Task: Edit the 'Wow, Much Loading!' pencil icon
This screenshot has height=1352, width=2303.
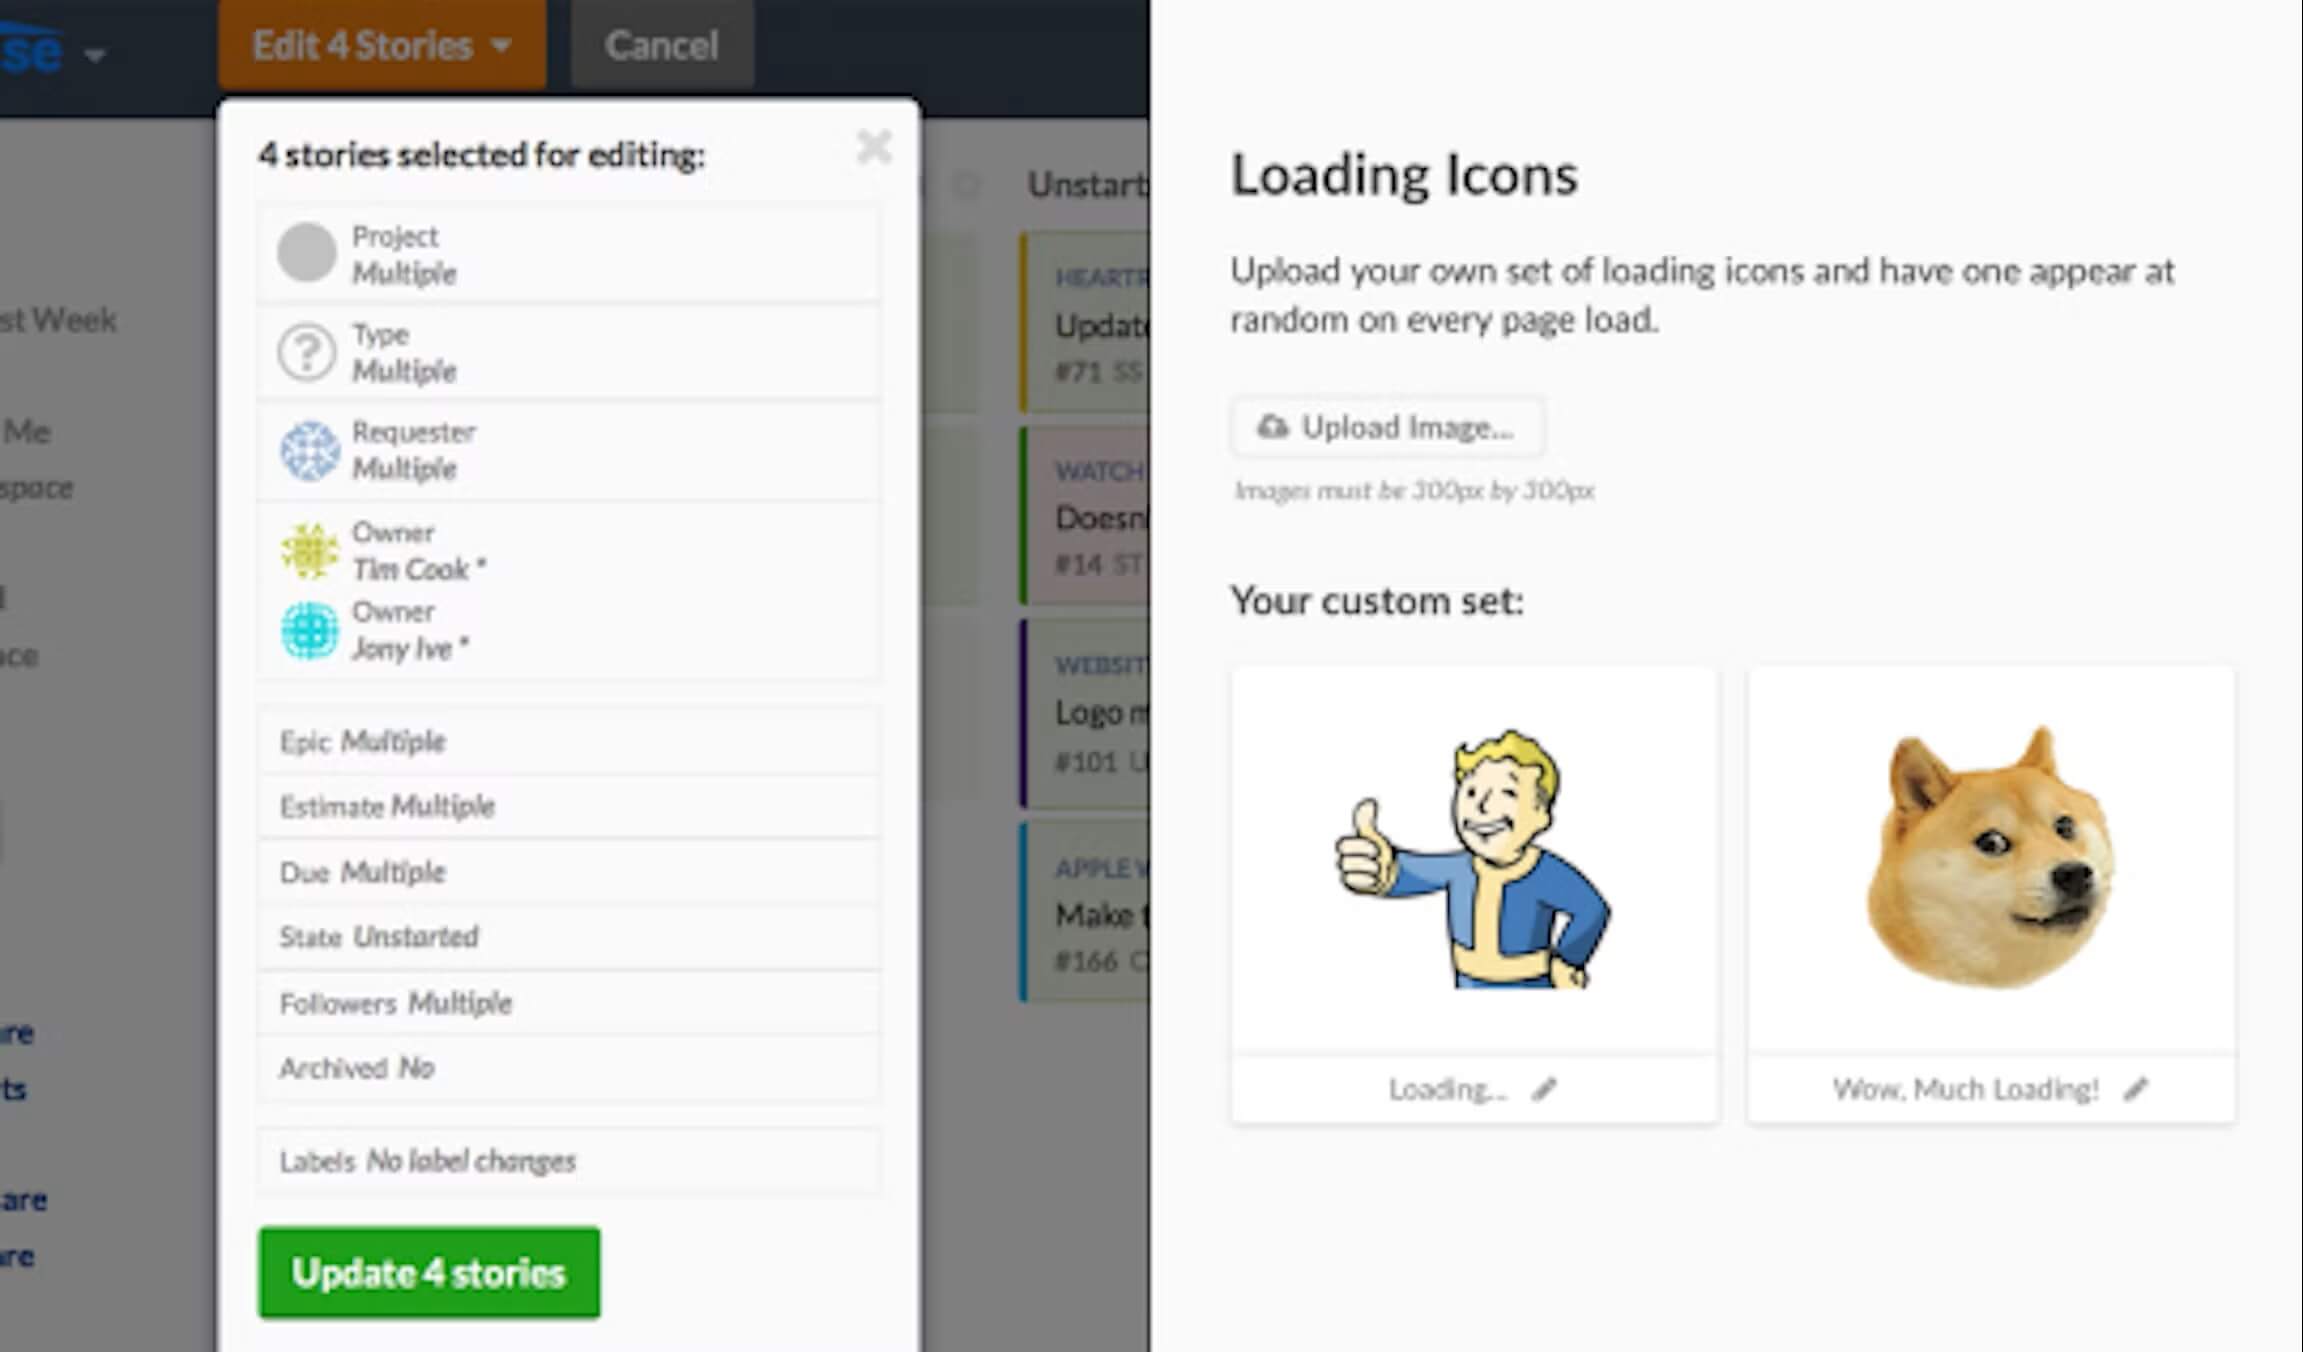Action: pyautogui.click(x=2136, y=1089)
